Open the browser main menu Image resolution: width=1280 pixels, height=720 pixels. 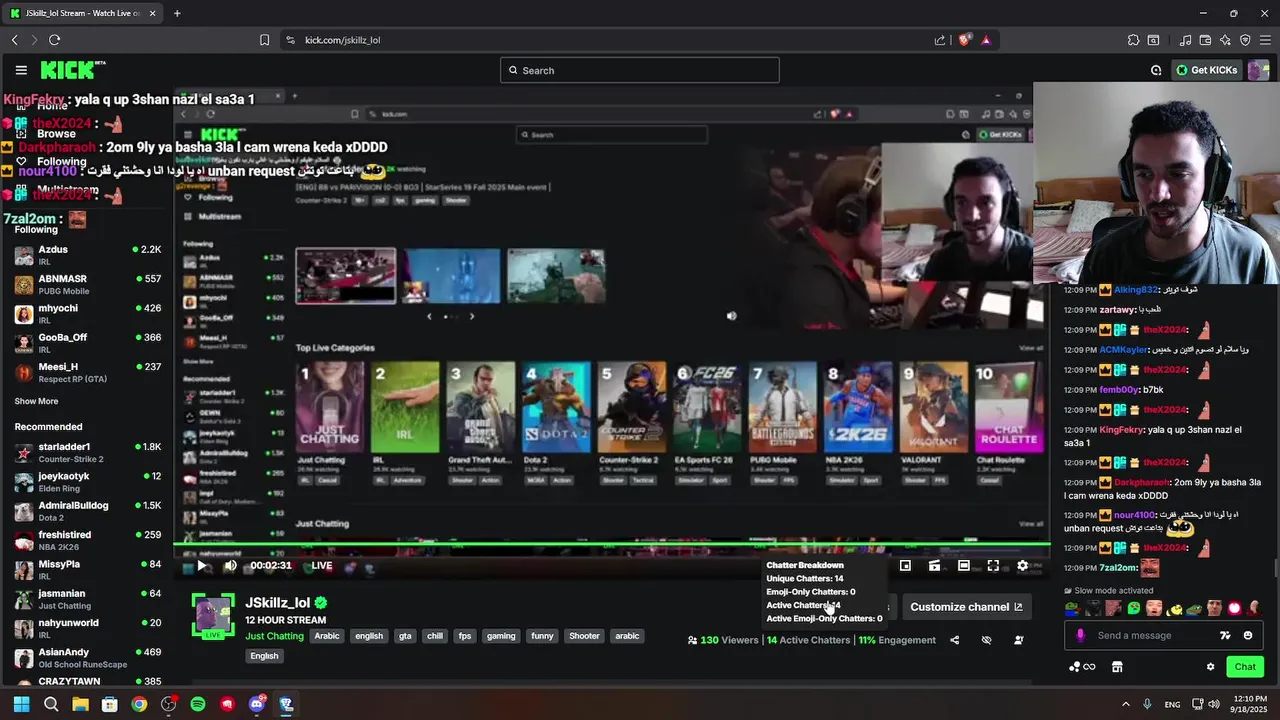[x=1265, y=40]
